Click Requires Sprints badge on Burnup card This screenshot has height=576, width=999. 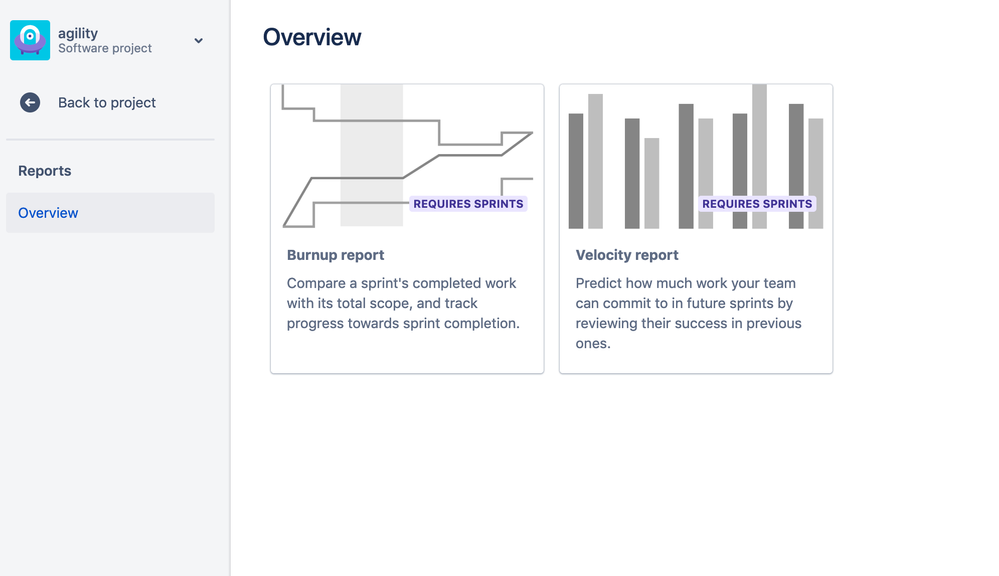[468, 204]
